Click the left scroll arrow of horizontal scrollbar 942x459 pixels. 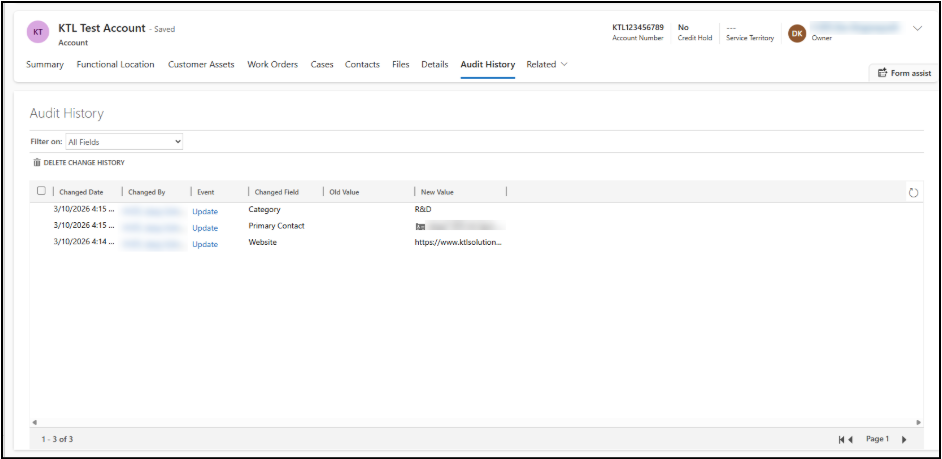click(35, 422)
